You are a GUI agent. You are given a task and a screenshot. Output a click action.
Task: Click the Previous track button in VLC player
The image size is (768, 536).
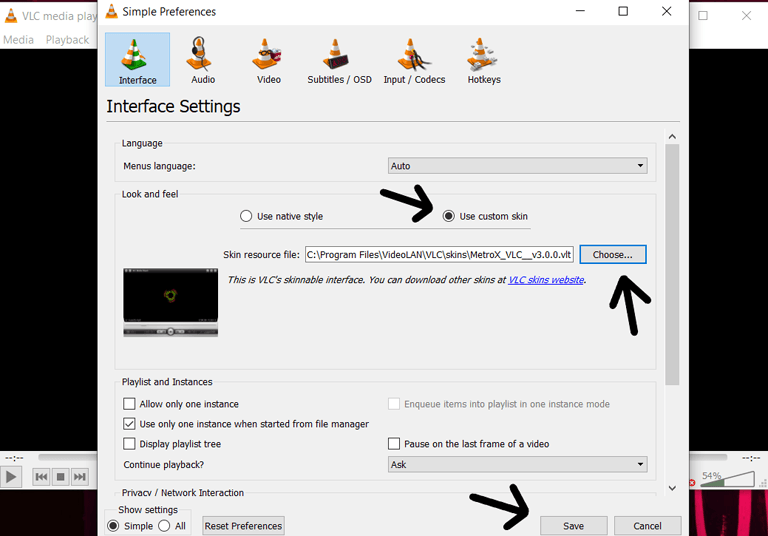42,477
